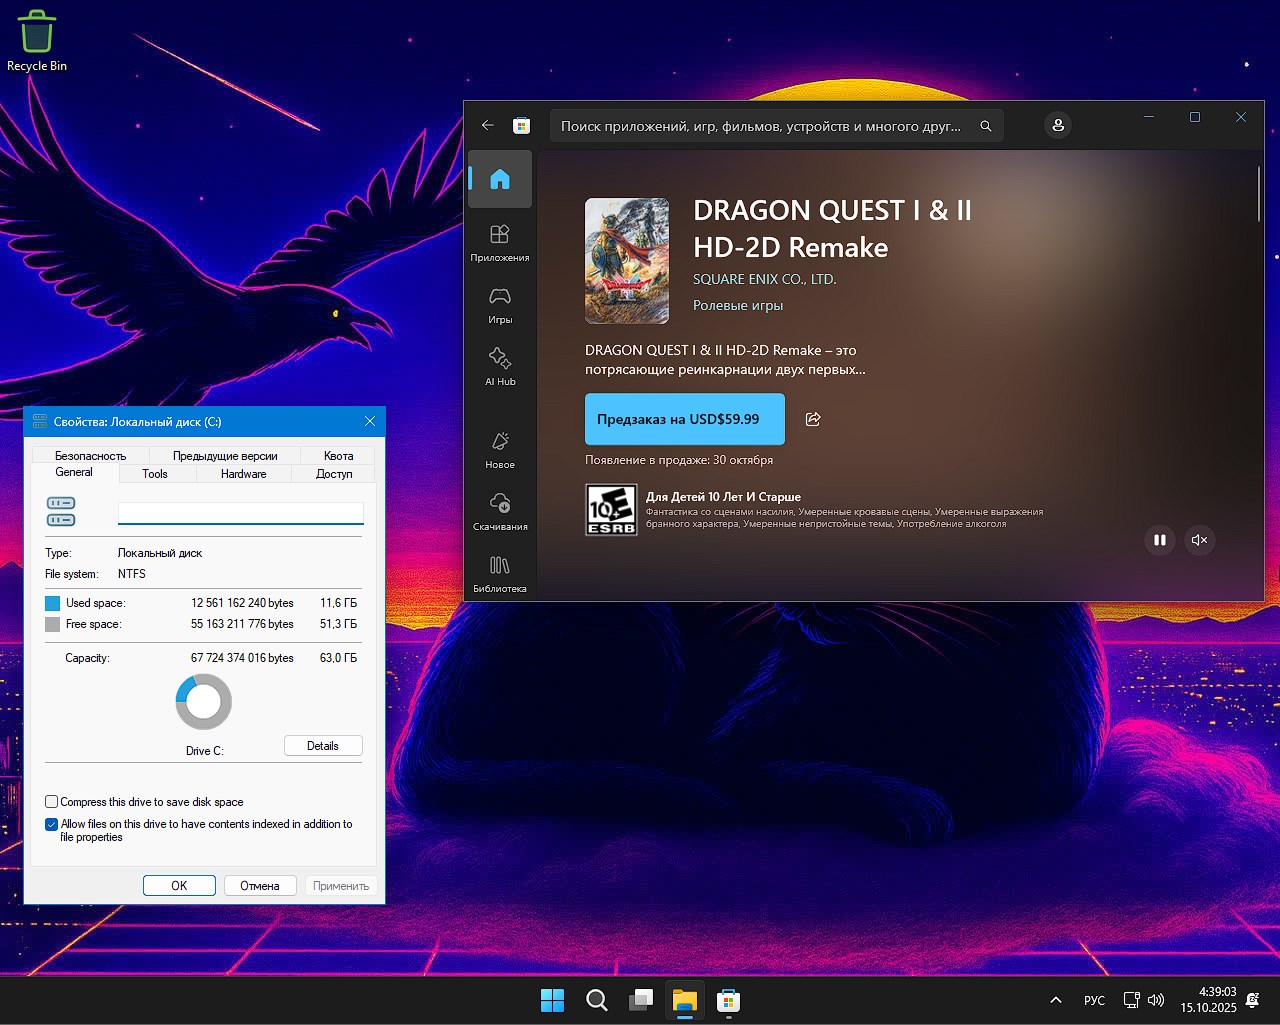Open Новое section in Store sidebar
Viewport: 1280px width, 1025px height.
coord(500,449)
